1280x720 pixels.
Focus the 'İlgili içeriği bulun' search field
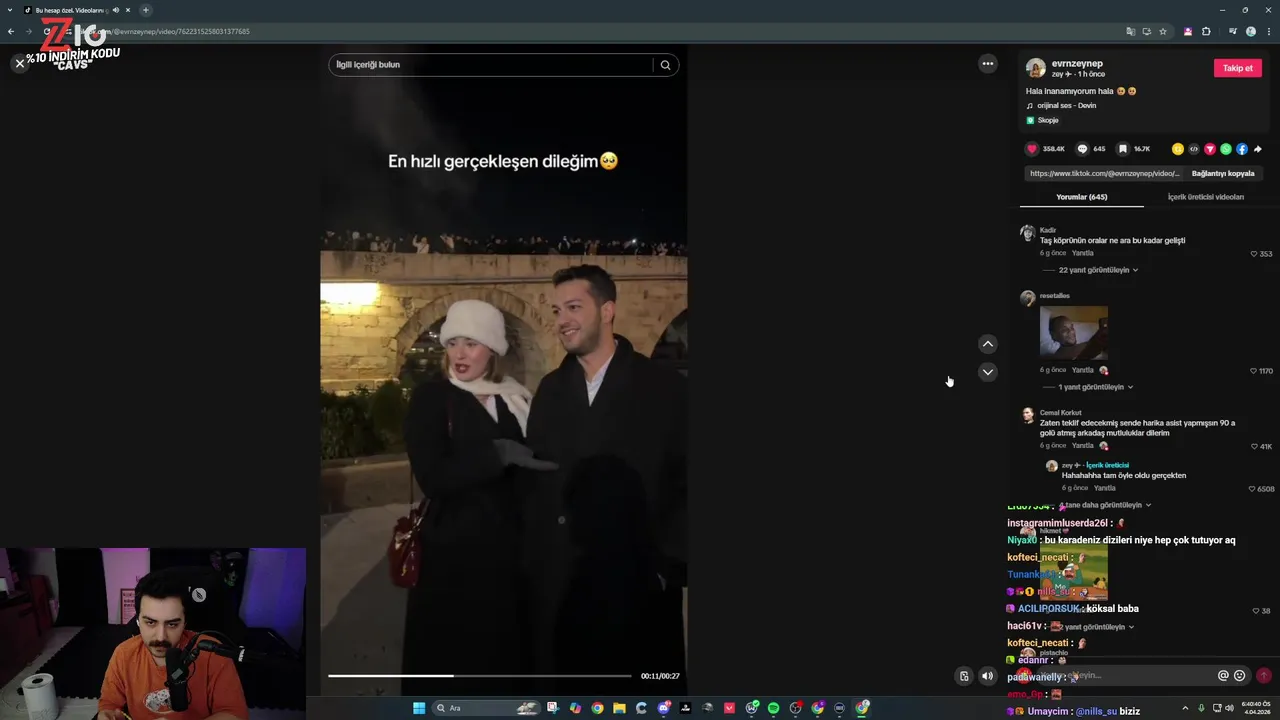(490, 65)
